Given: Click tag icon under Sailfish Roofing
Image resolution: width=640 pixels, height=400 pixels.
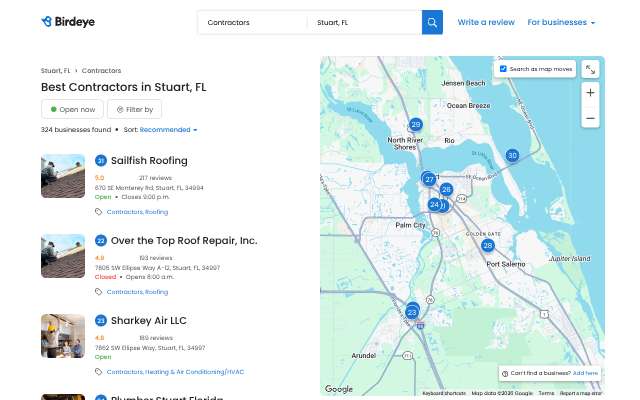Looking at the screenshot, I should coord(98,212).
